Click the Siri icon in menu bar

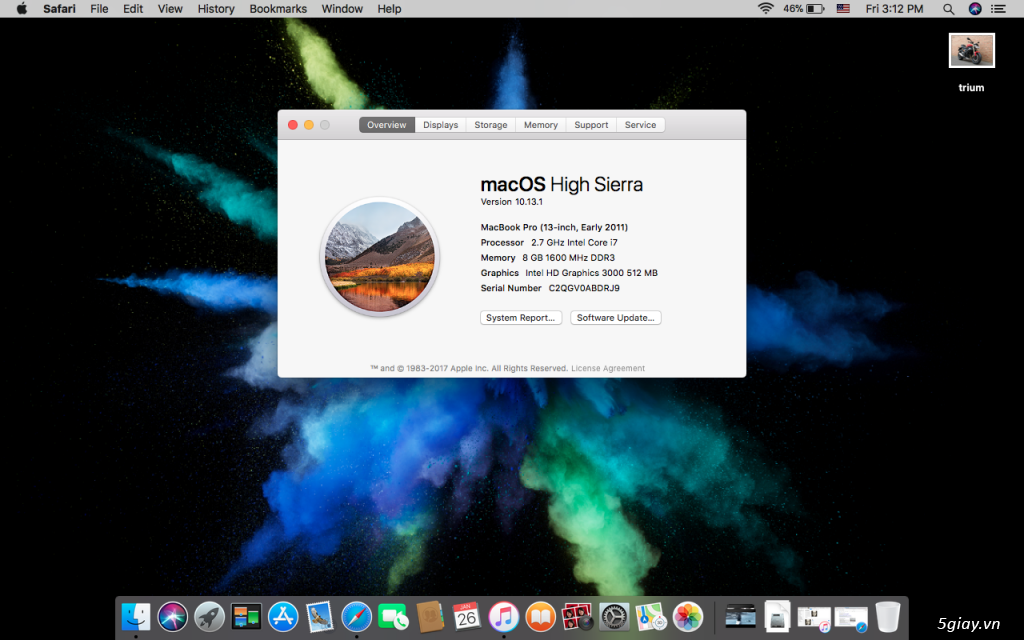click(x=975, y=8)
